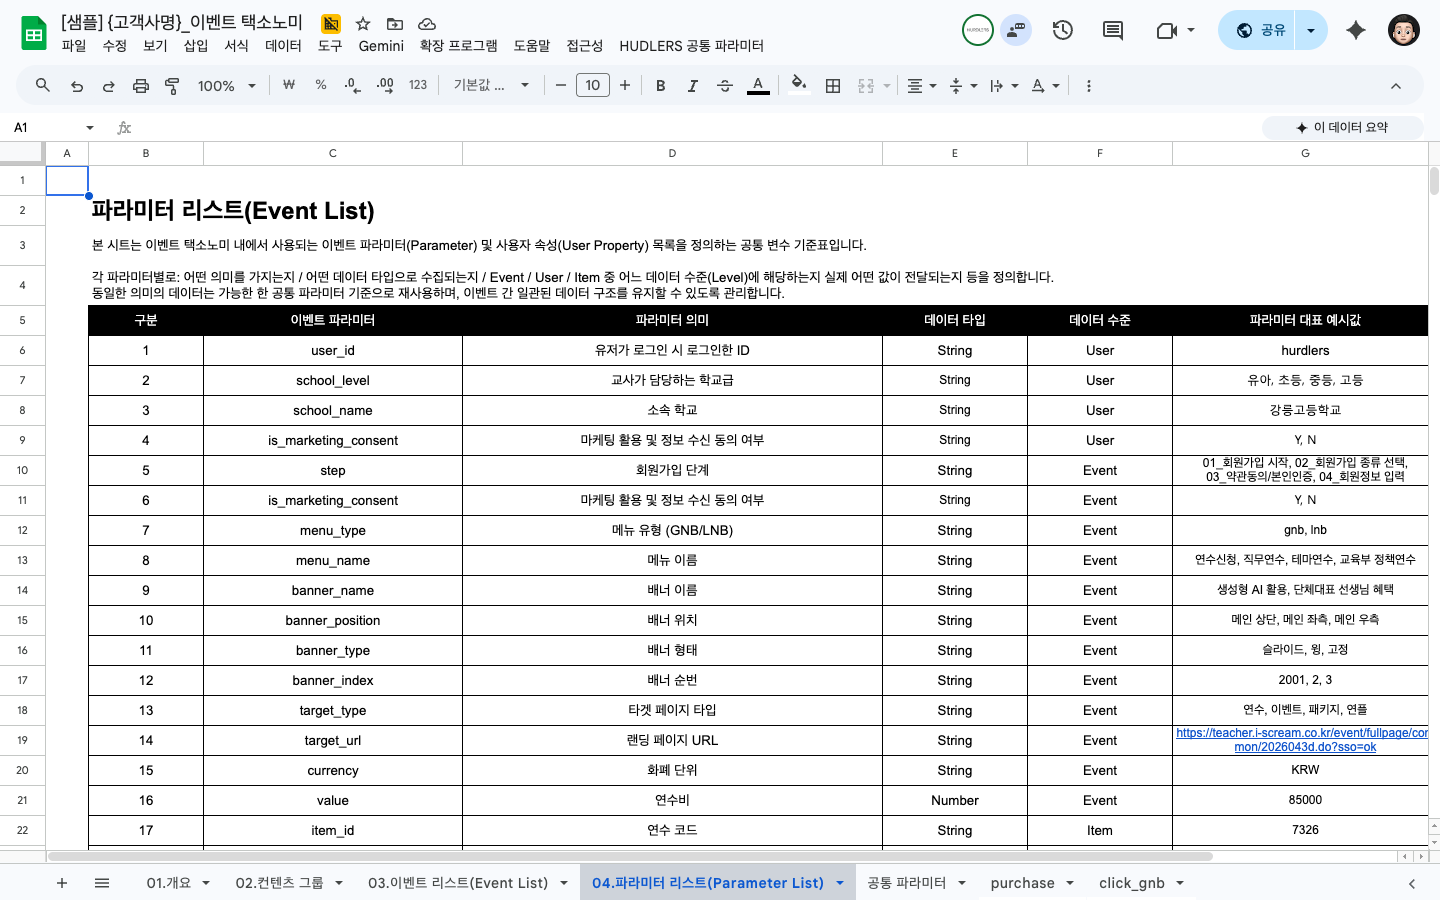Increase decimal places
The width and height of the screenshot is (1440, 900).
385,86
